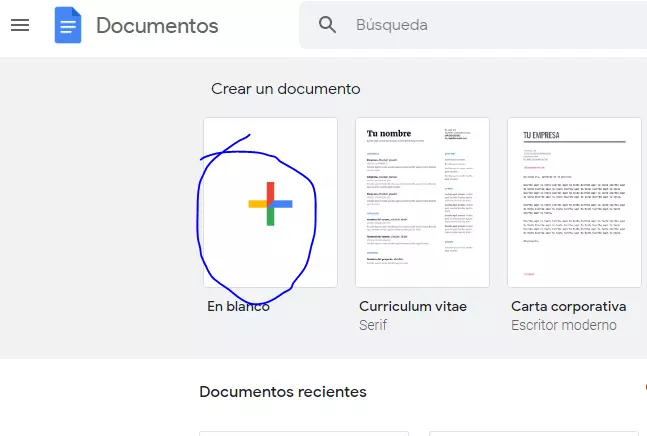The height and width of the screenshot is (436, 647).
Task: Click the Crear un documento heading
Action: (286, 89)
